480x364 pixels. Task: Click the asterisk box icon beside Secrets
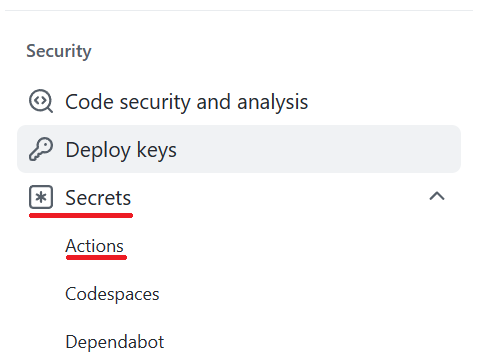pos(41,197)
